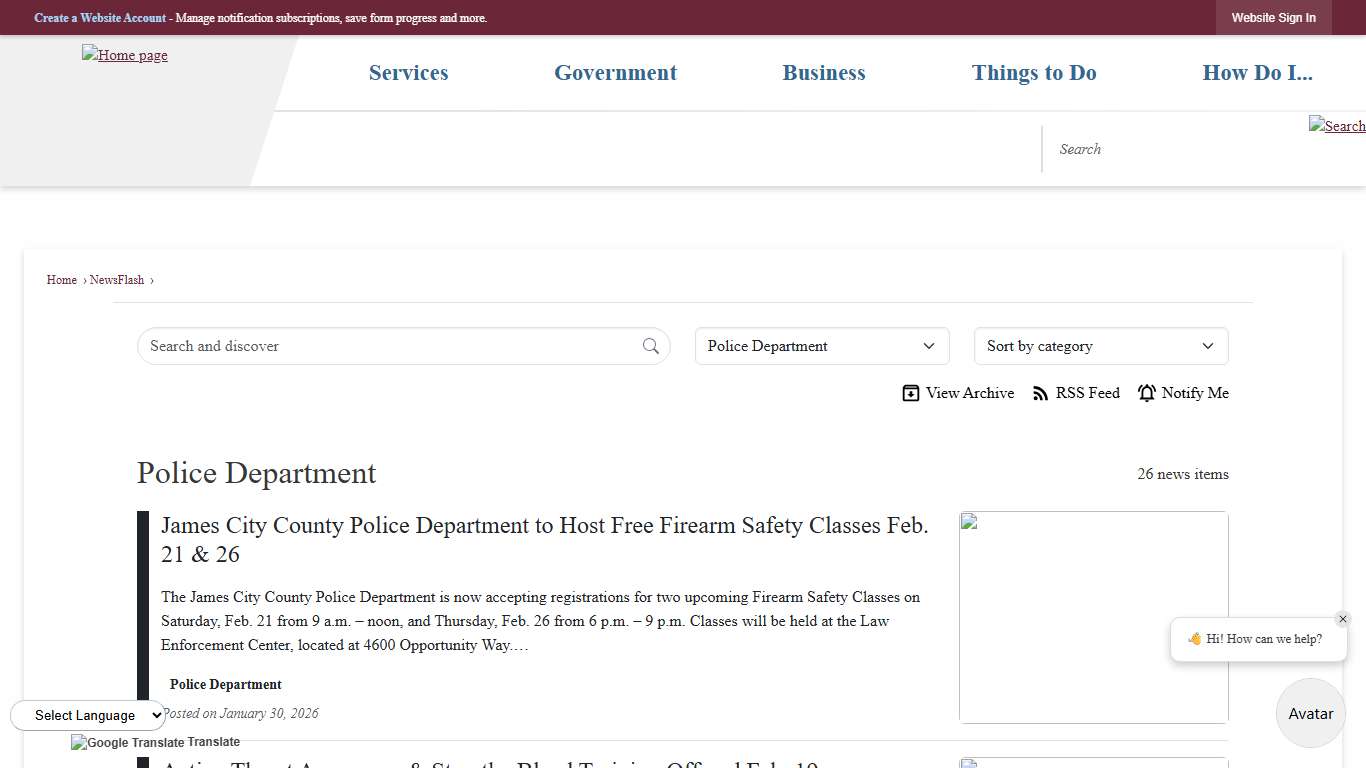Image resolution: width=1366 pixels, height=768 pixels.
Task: Expand the Sort by category dropdown
Action: coord(1100,346)
